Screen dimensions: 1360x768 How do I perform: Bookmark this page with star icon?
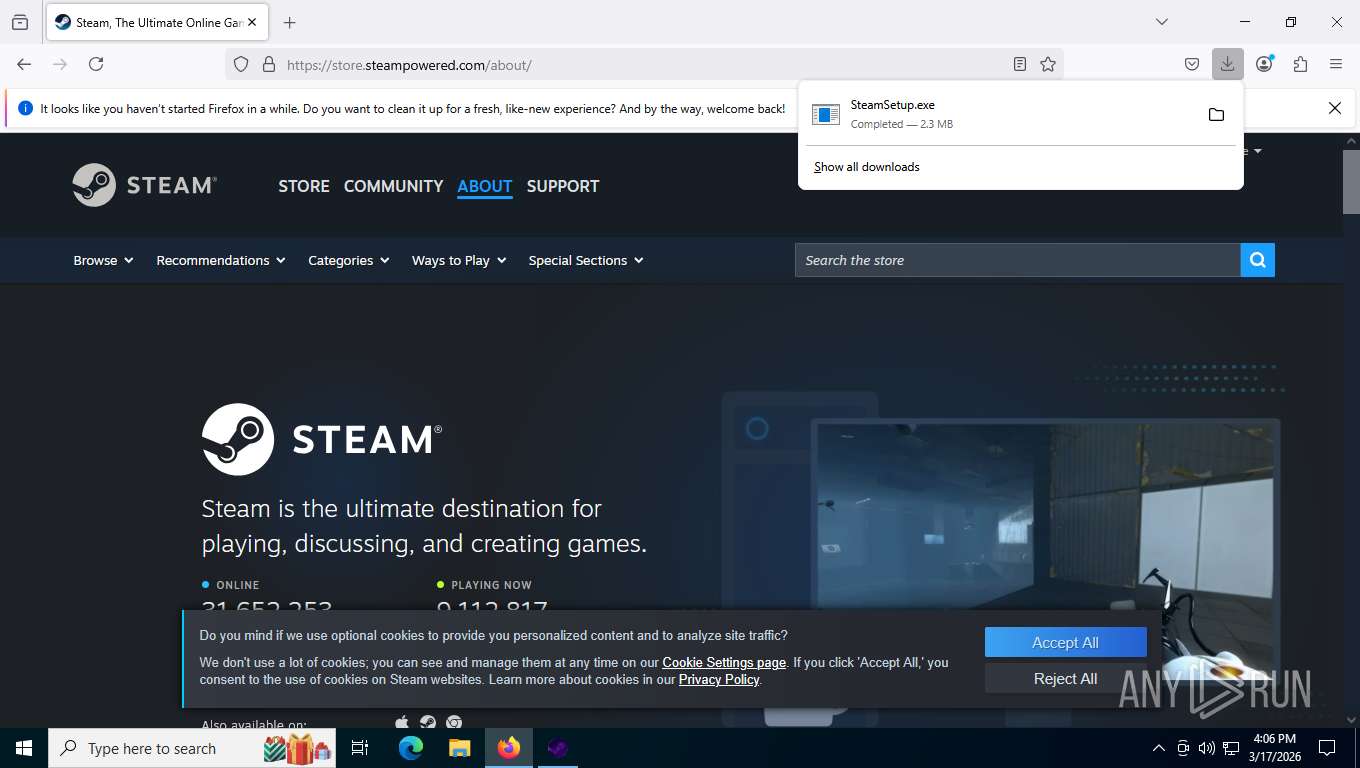(x=1048, y=64)
